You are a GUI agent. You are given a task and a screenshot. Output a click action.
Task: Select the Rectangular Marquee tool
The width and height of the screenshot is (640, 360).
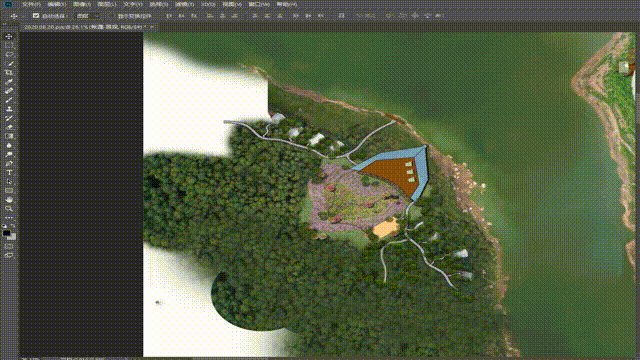click(x=9, y=46)
